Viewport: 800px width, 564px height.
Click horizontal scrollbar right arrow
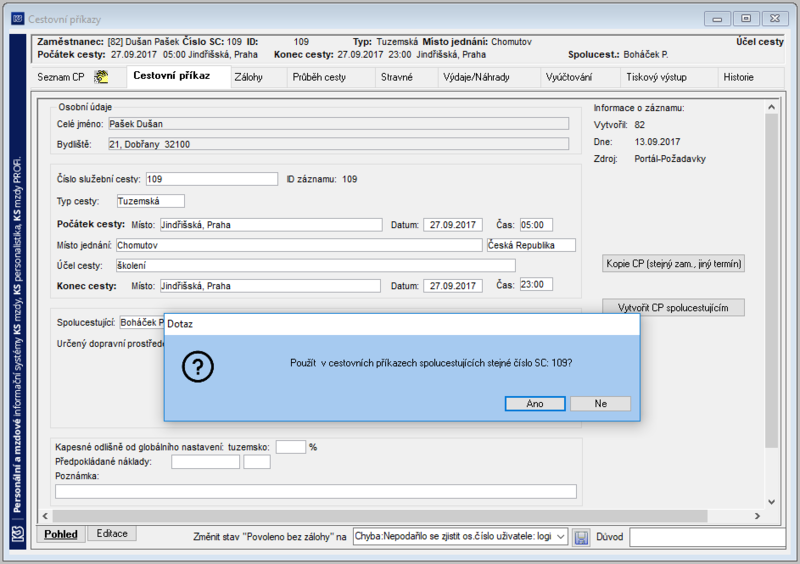click(x=757, y=516)
